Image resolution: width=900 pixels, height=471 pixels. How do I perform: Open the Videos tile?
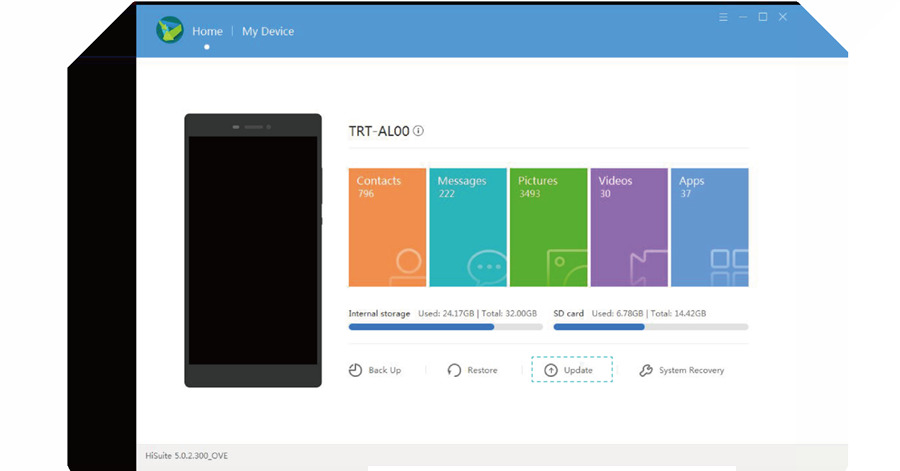point(629,227)
